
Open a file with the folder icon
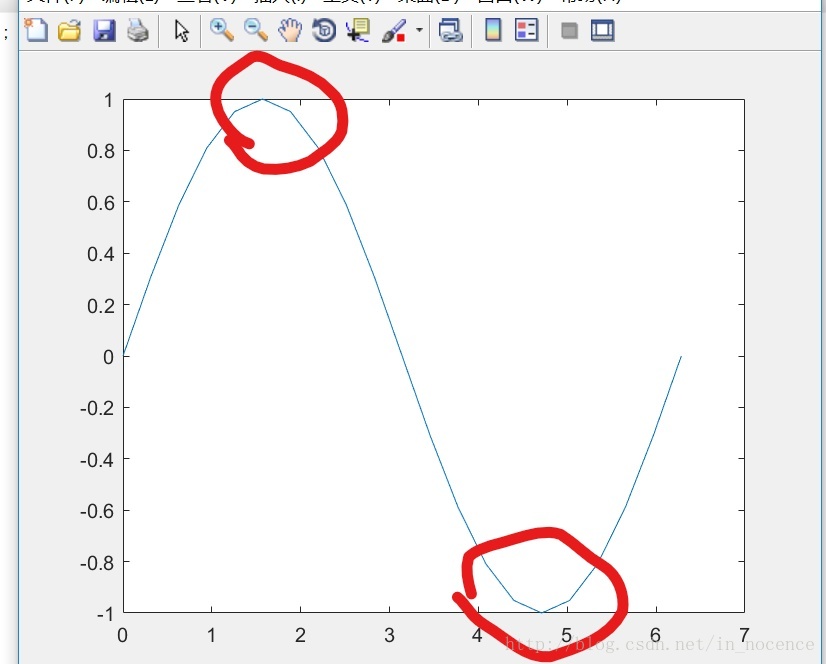(x=69, y=31)
